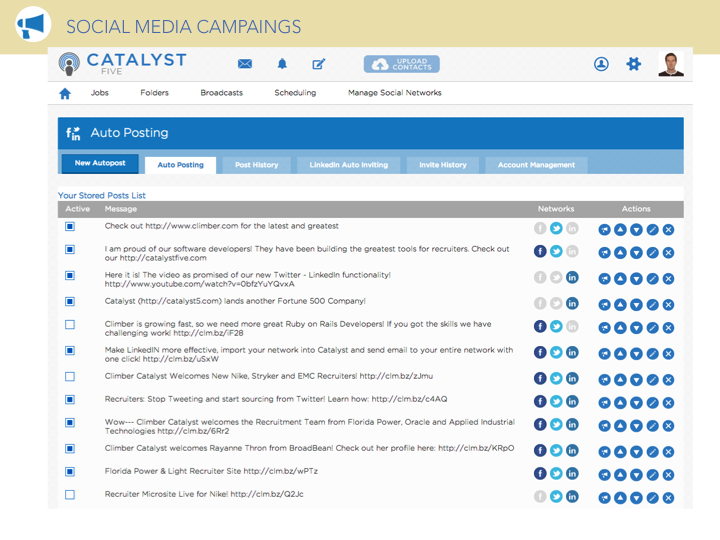The height and width of the screenshot is (540, 720).
Task: Uncheck Active for 'Florida Power & Light Recruiter Site' post
Action: point(70,472)
